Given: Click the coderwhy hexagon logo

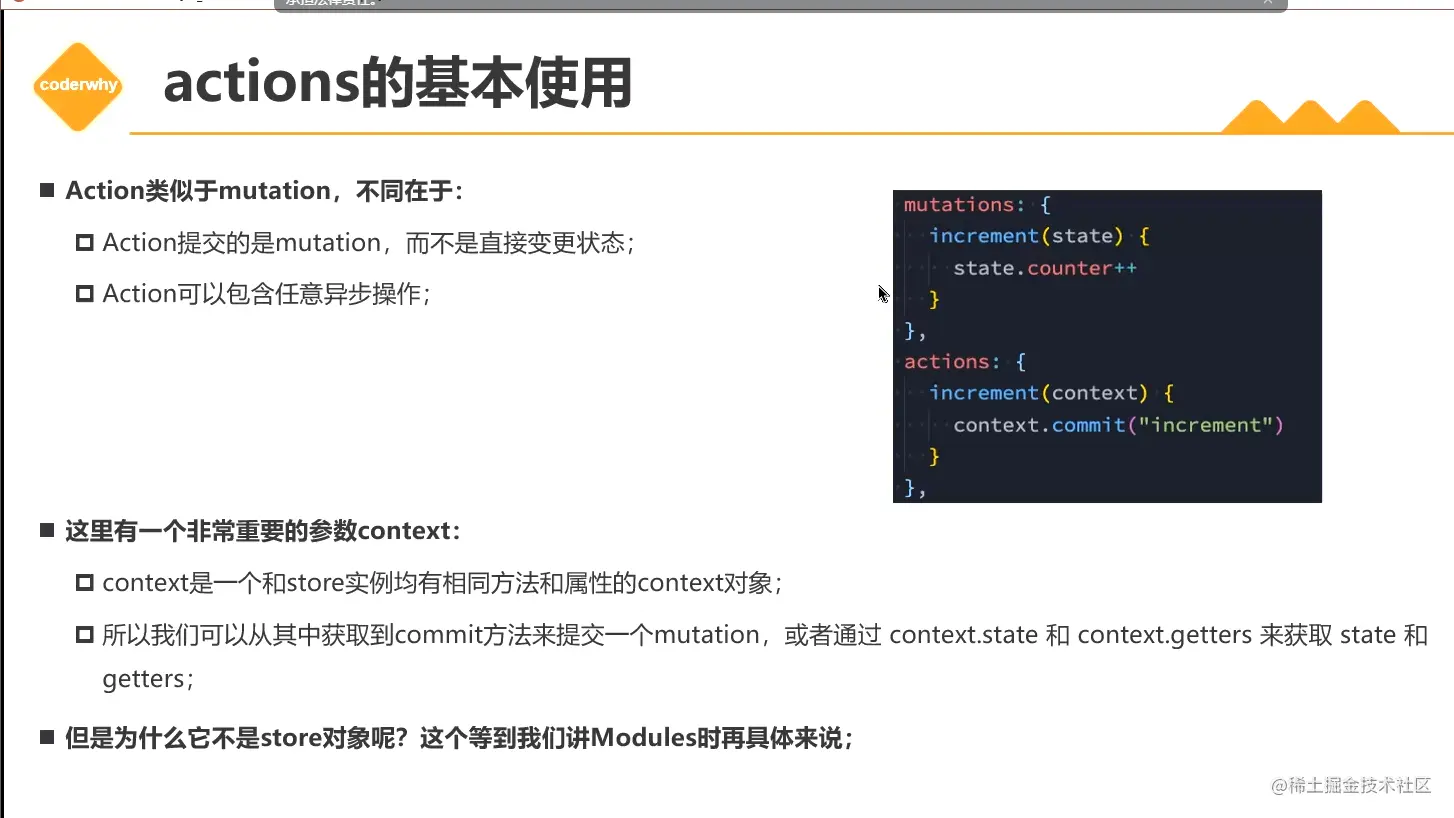Looking at the screenshot, I should tap(77, 85).
